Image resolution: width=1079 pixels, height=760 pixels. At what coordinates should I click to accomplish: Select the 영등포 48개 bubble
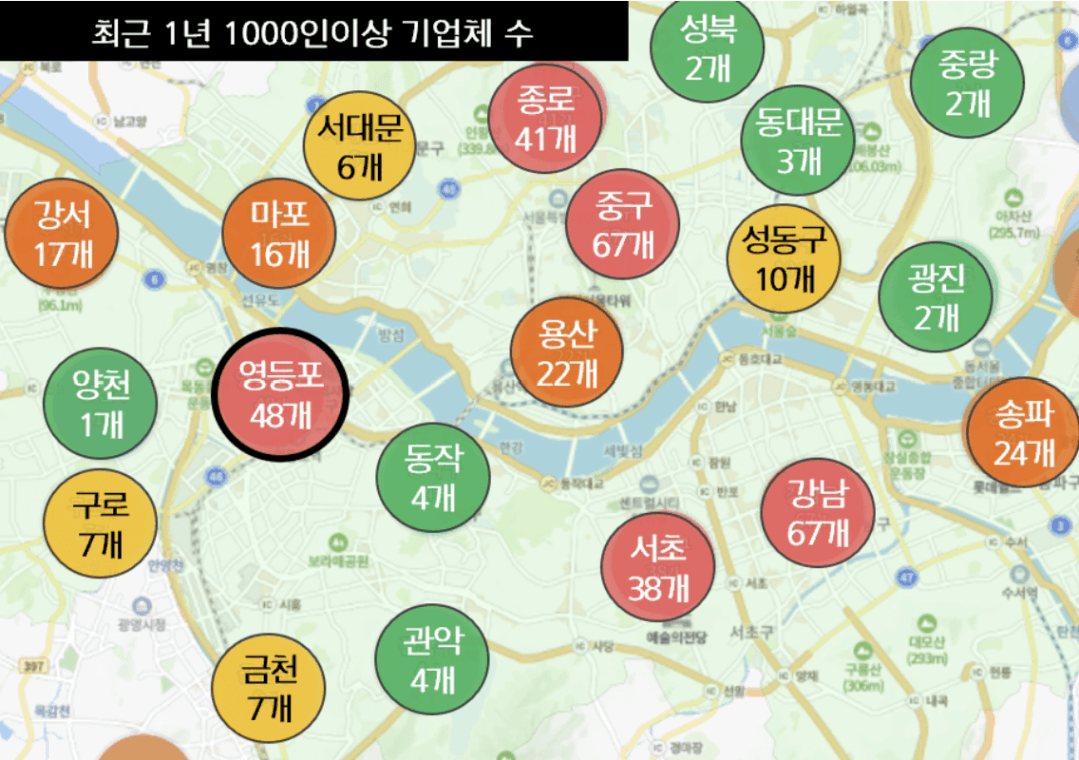click(280, 394)
